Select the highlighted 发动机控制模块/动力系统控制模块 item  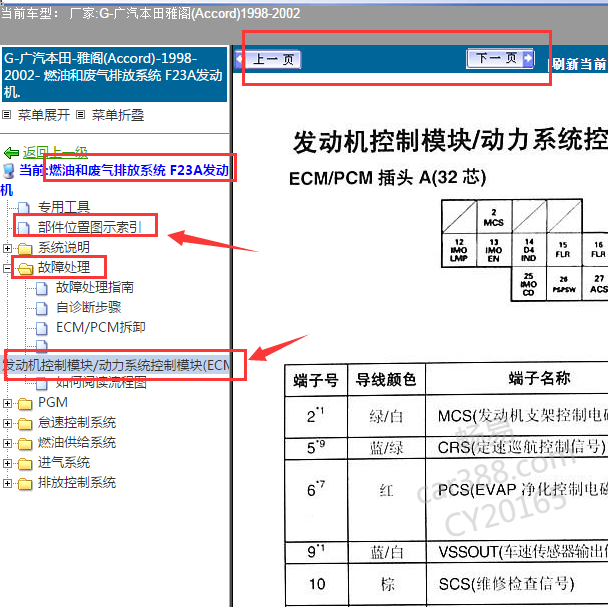coord(116,365)
